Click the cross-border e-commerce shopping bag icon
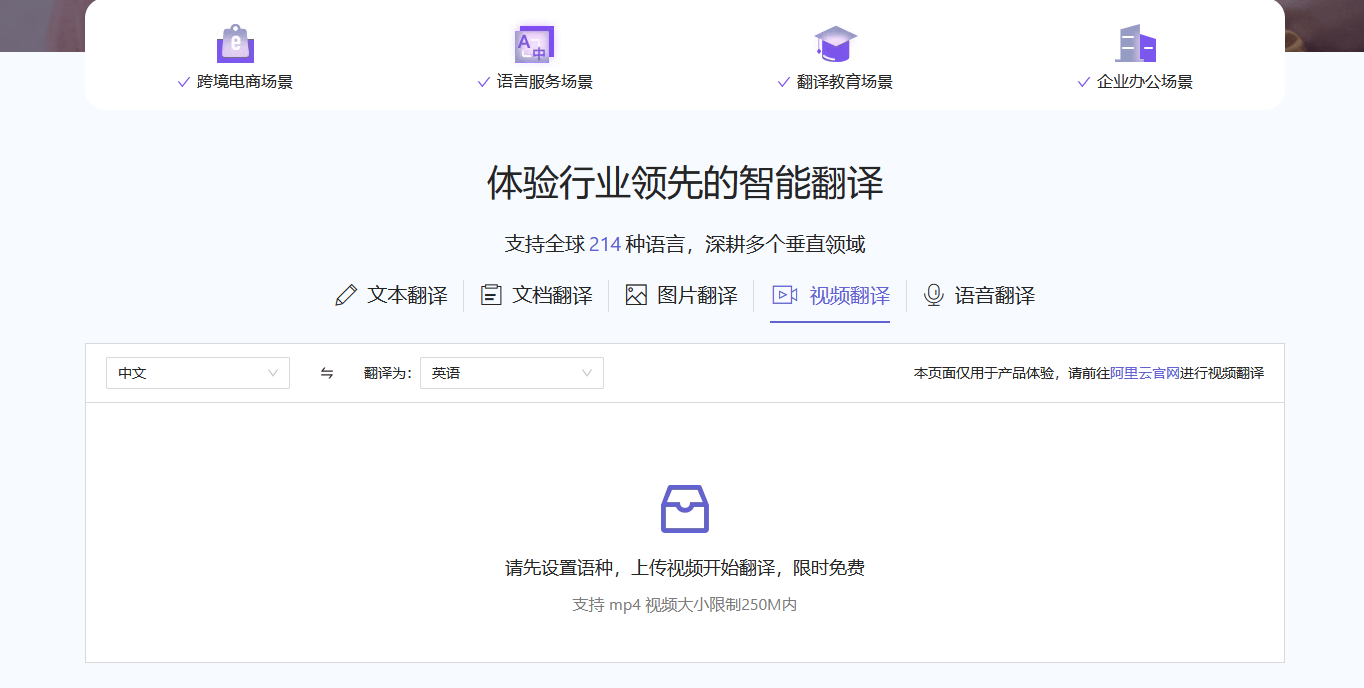The image size is (1364, 688). pos(235,44)
